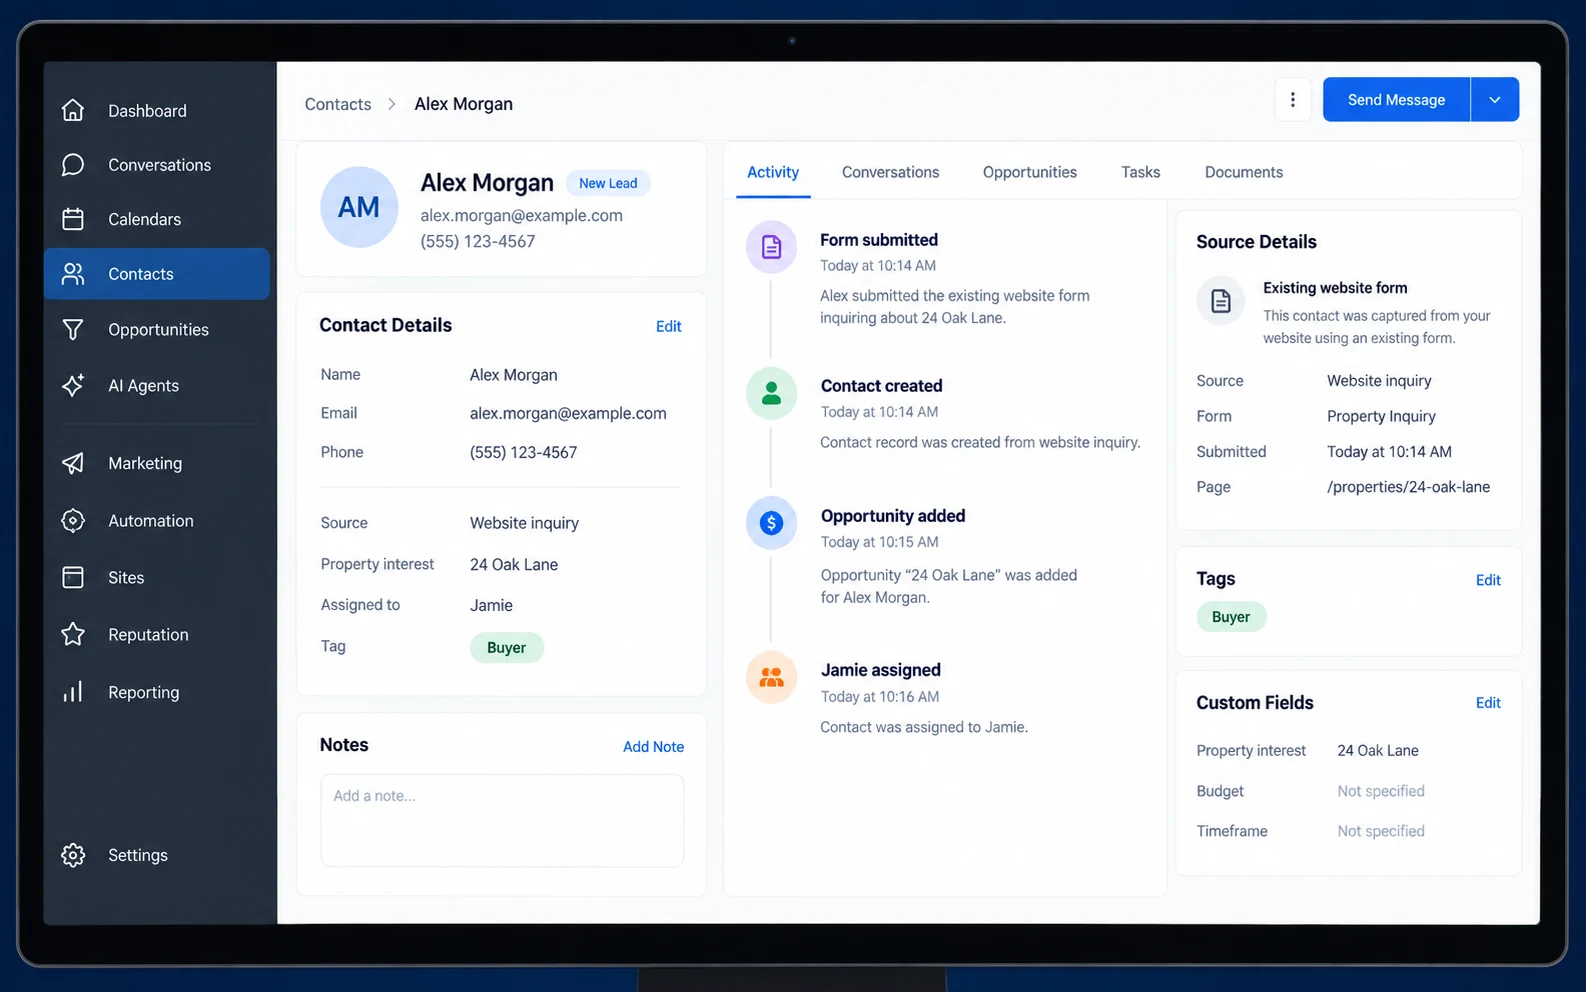The width and height of the screenshot is (1586, 992).
Task: Click the Opportunities funnel icon
Action: click(x=73, y=329)
